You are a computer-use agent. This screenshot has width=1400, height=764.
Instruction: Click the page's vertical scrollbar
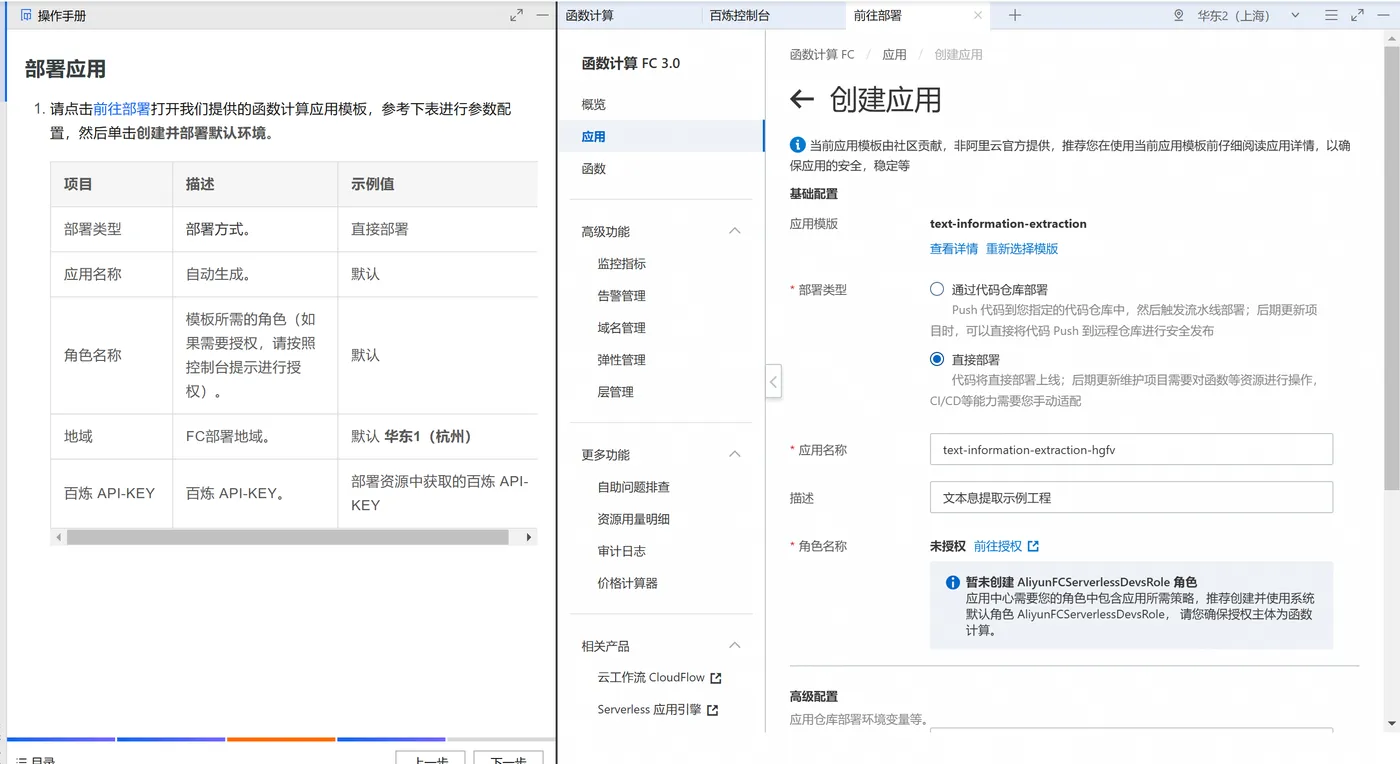1392,270
